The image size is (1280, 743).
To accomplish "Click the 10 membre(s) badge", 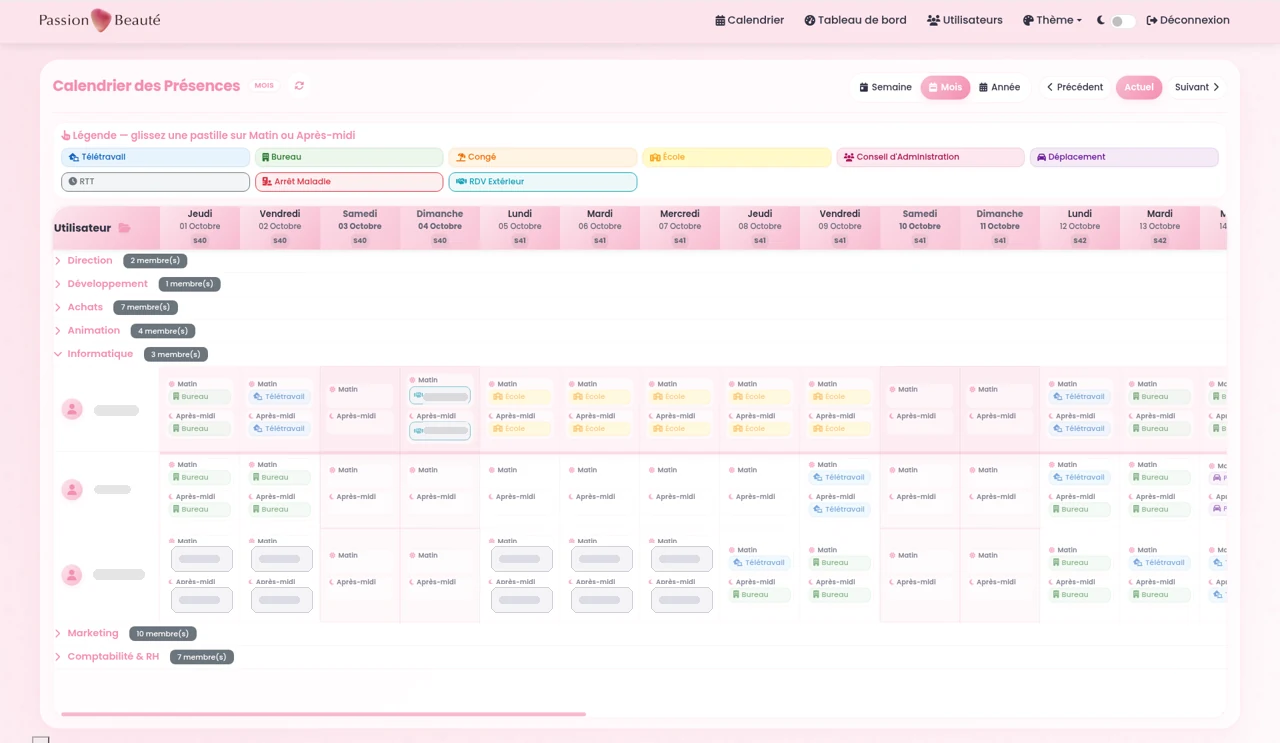I will pyautogui.click(x=162, y=634).
